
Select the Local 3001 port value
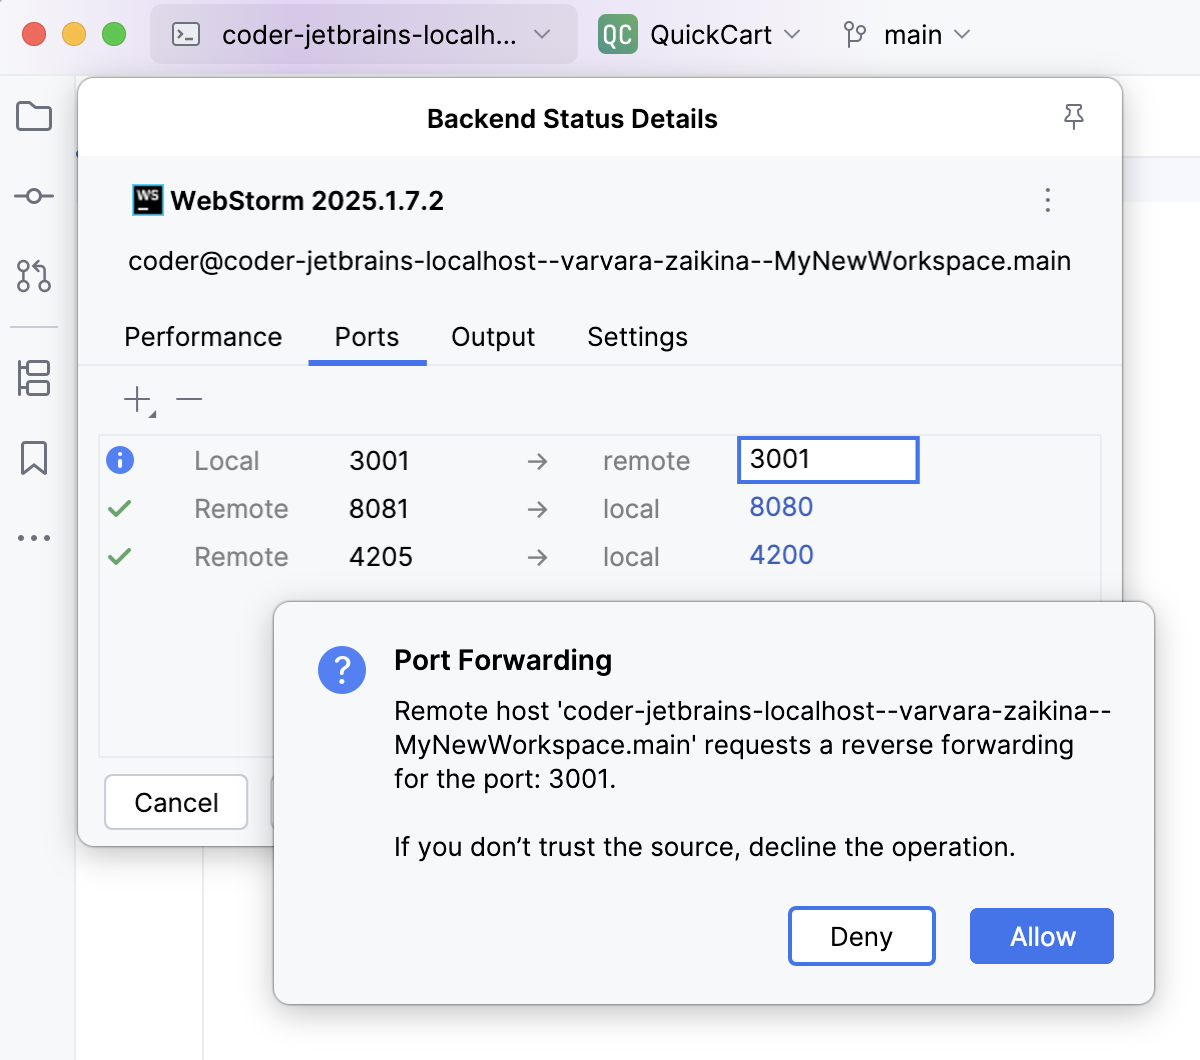pos(379,461)
